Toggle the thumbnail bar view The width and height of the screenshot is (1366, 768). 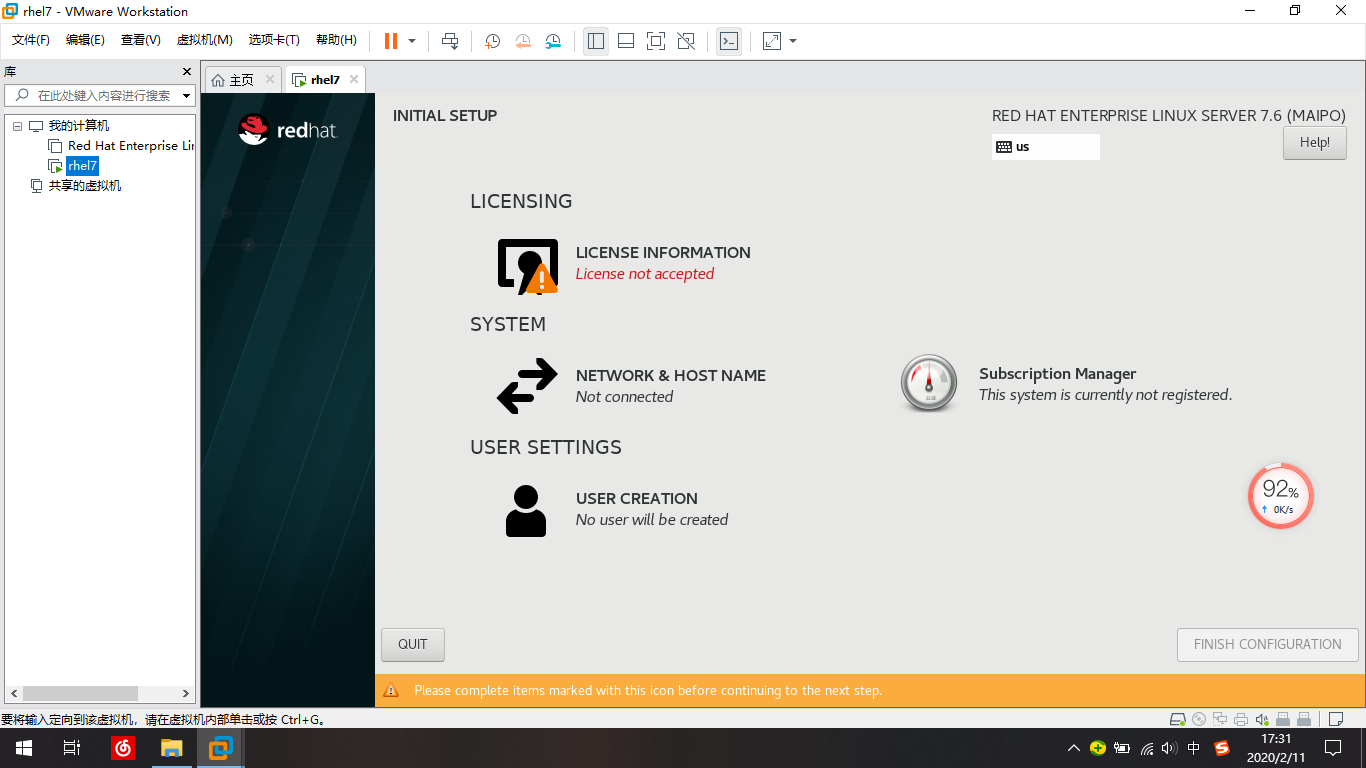(x=626, y=41)
